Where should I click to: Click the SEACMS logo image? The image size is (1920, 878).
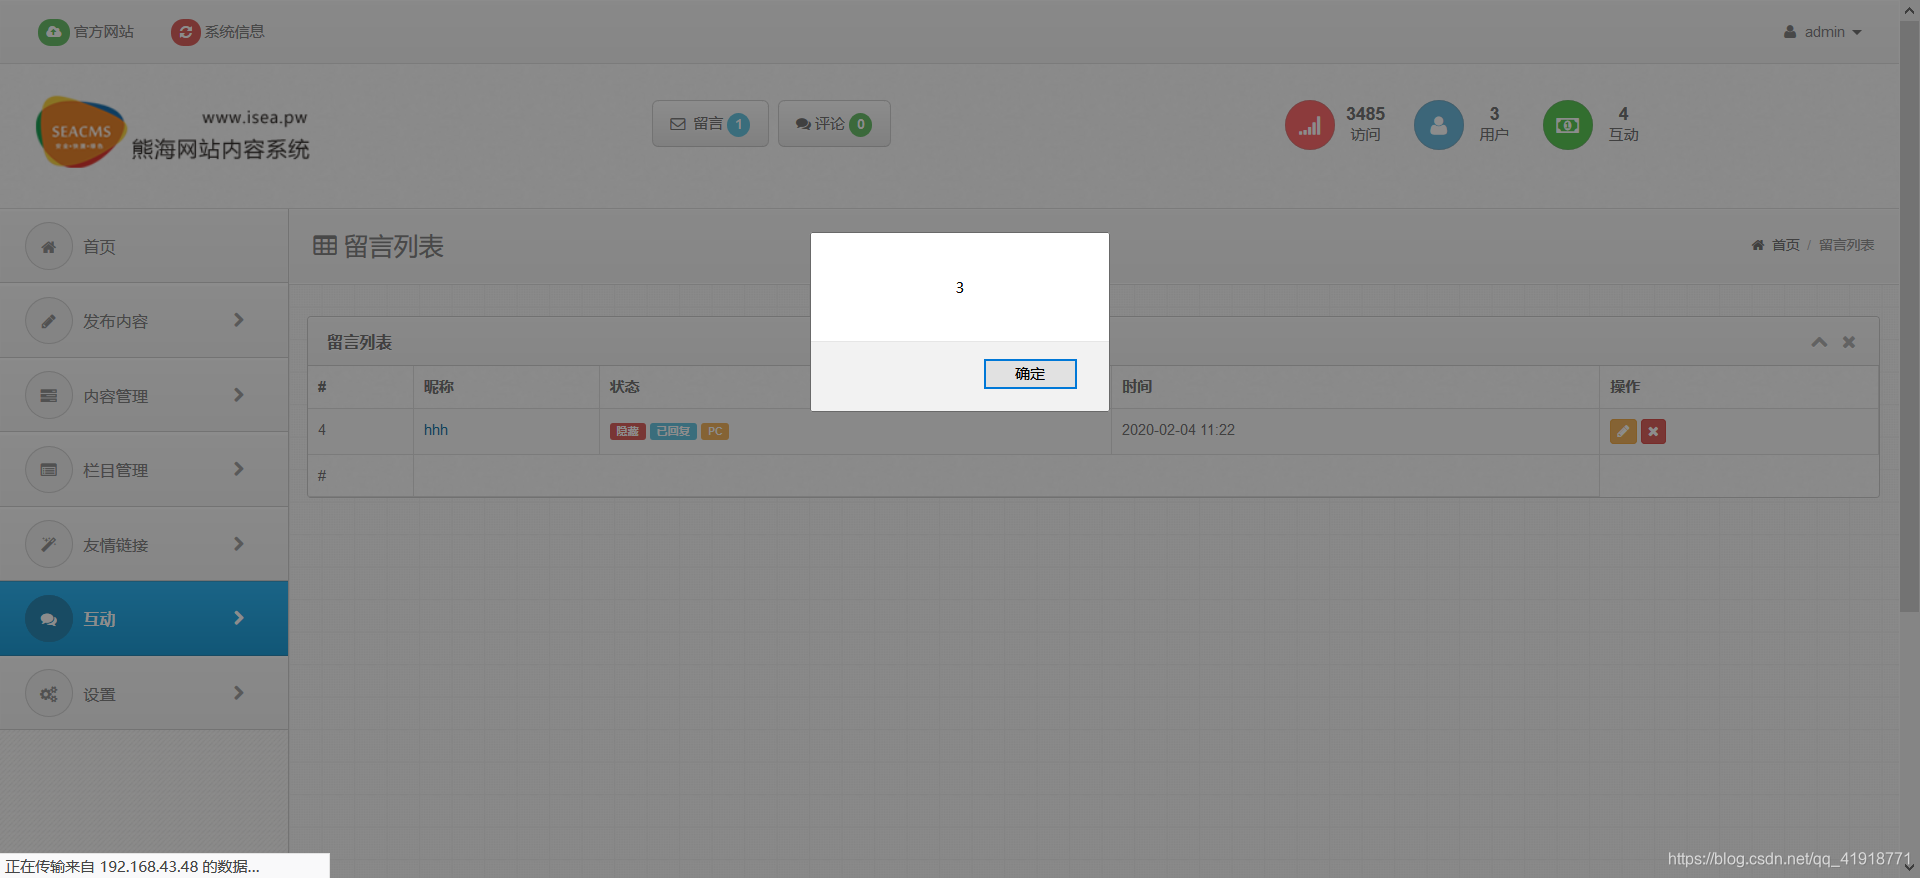pos(80,132)
